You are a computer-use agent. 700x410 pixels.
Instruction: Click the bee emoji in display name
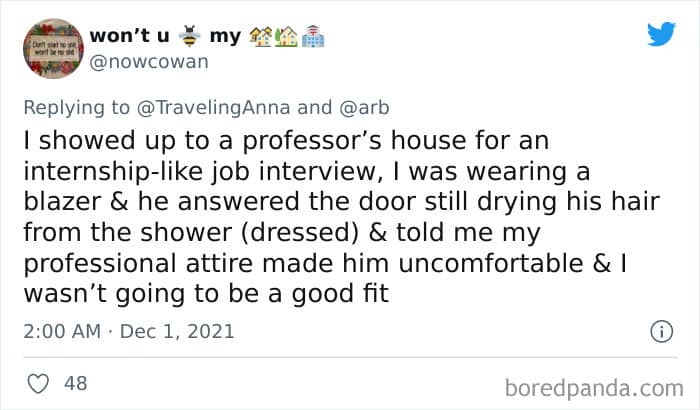pos(188,37)
